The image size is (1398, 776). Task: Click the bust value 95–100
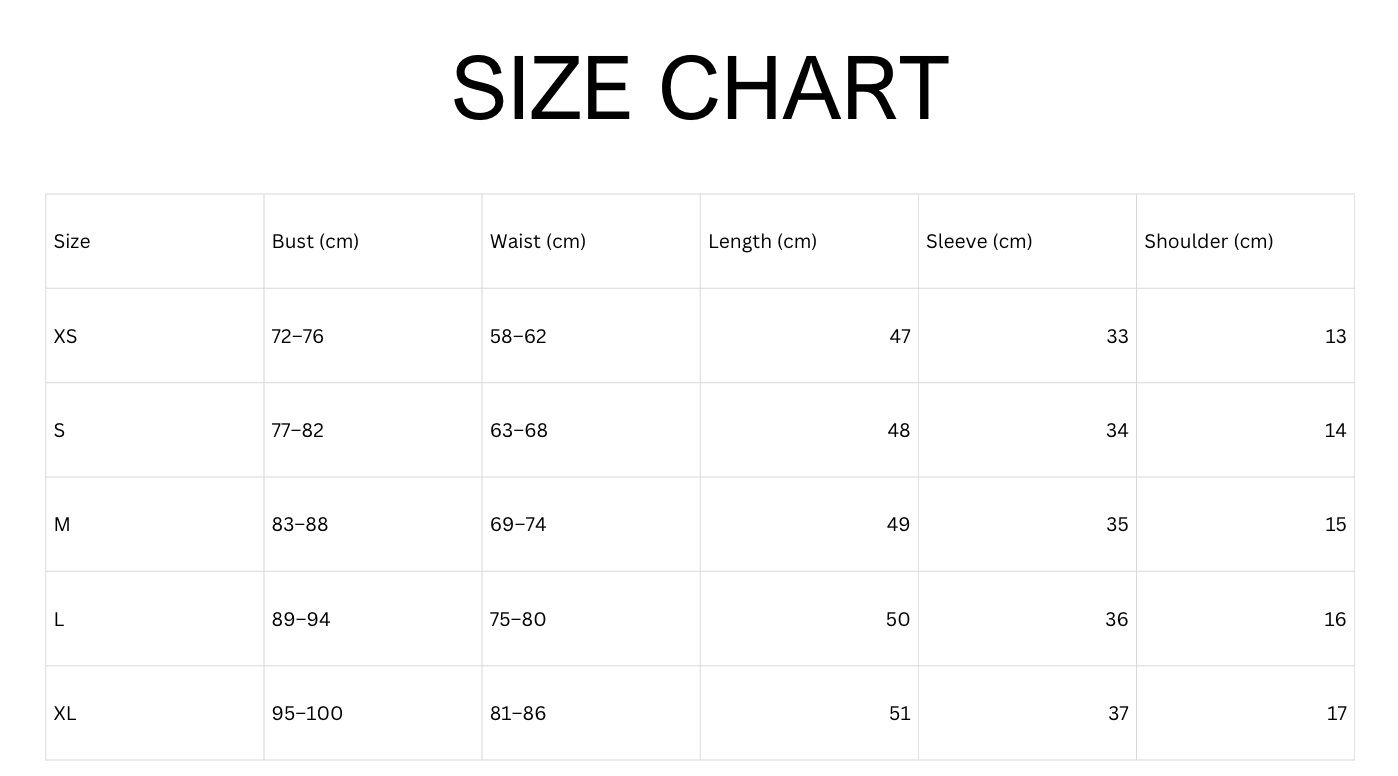[x=307, y=713]
